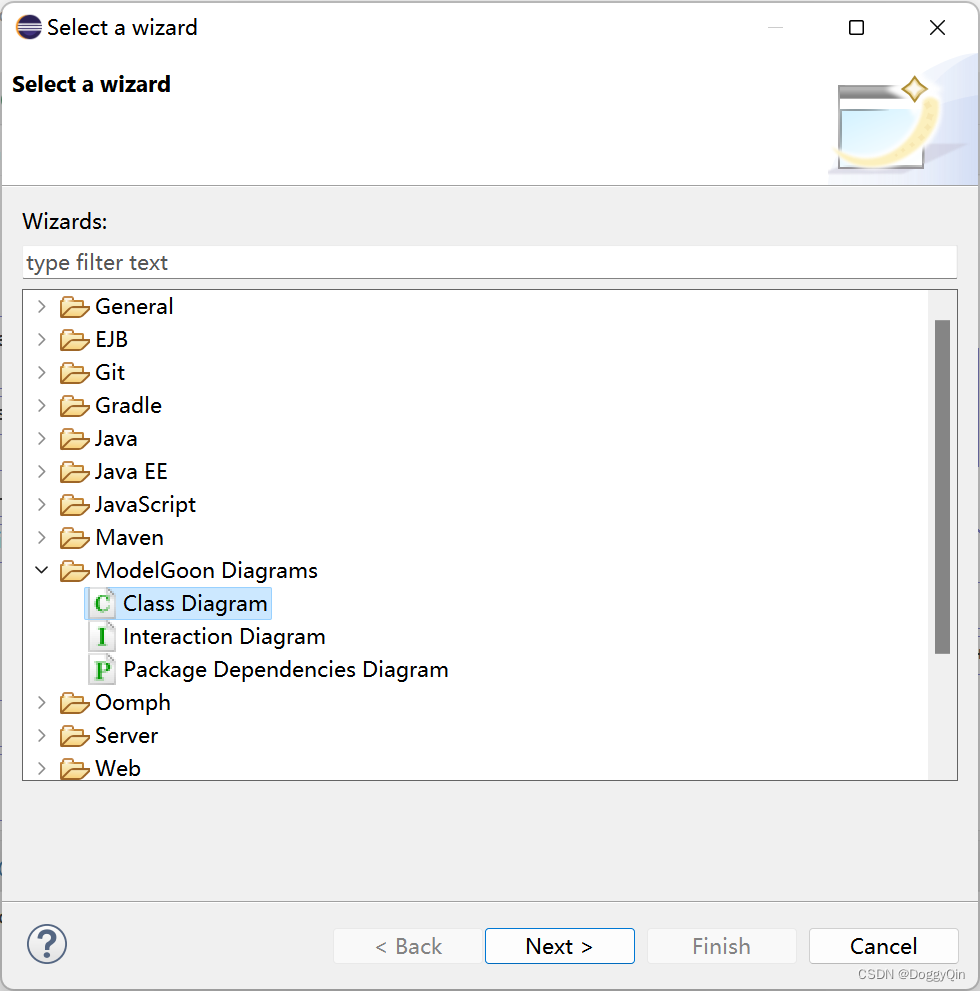Expand the General category
This screenshot has height=991, width=980.
coord(41,306)
